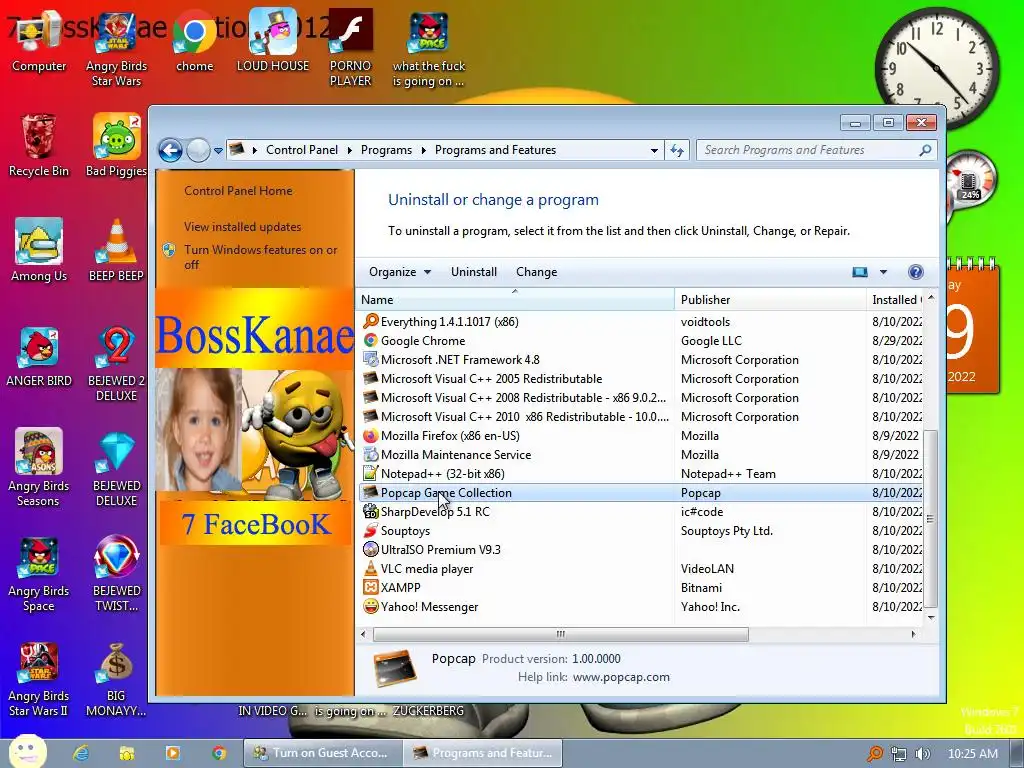Screen dimensions: 1024x768
Task: Sort list by Name column header
Action: point(515,300)
